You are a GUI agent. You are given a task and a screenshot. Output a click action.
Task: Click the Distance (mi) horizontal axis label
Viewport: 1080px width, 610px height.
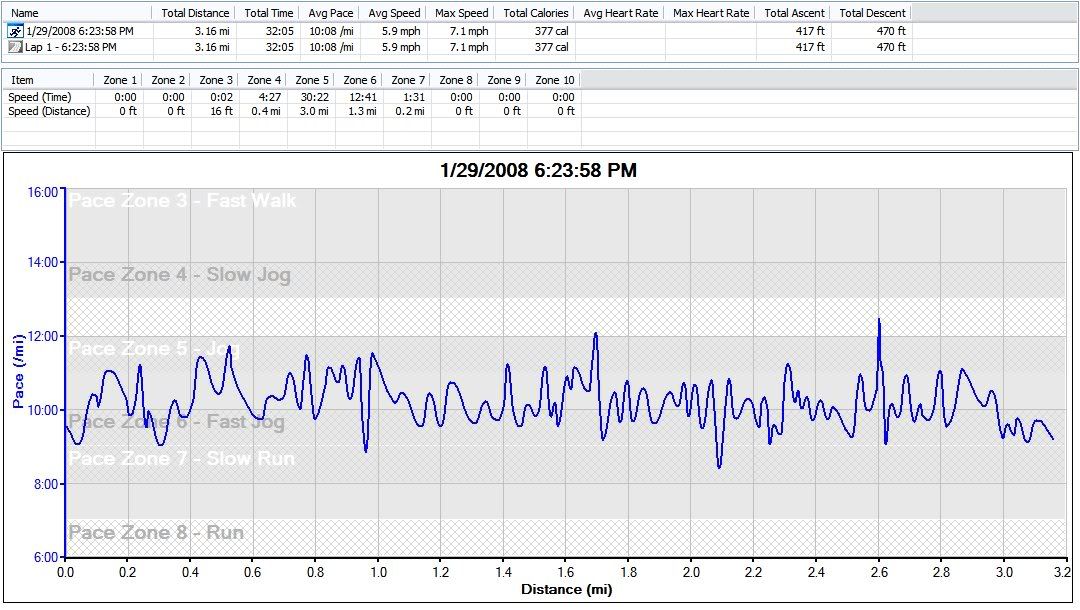coord(566,590)
